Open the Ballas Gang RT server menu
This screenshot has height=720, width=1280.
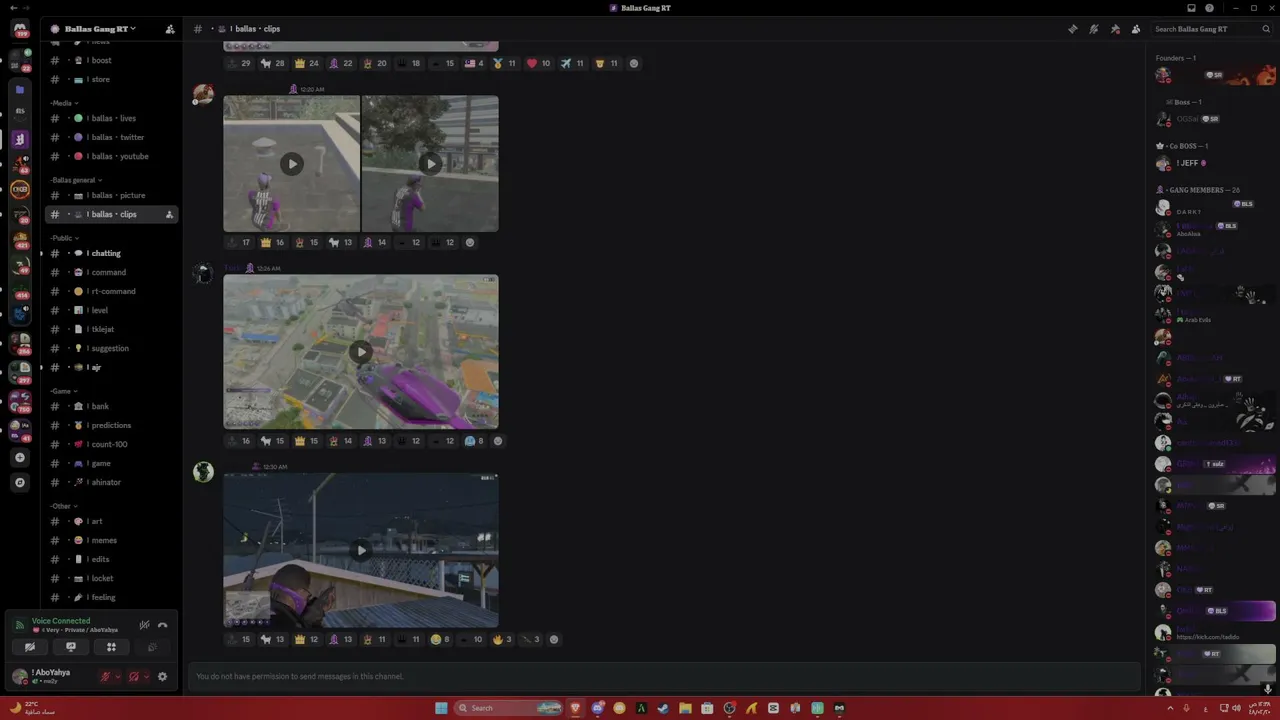coord(100,29)
